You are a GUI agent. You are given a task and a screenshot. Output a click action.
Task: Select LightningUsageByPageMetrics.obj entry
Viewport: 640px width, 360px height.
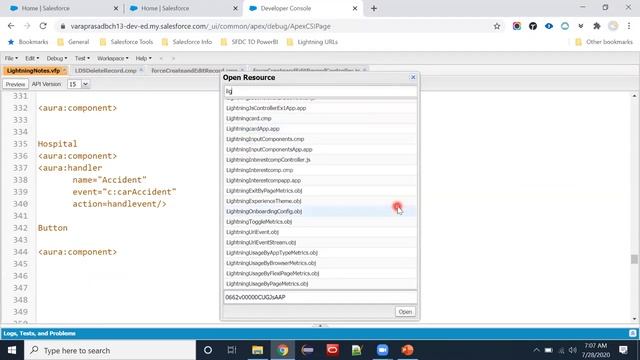(320, 284)
